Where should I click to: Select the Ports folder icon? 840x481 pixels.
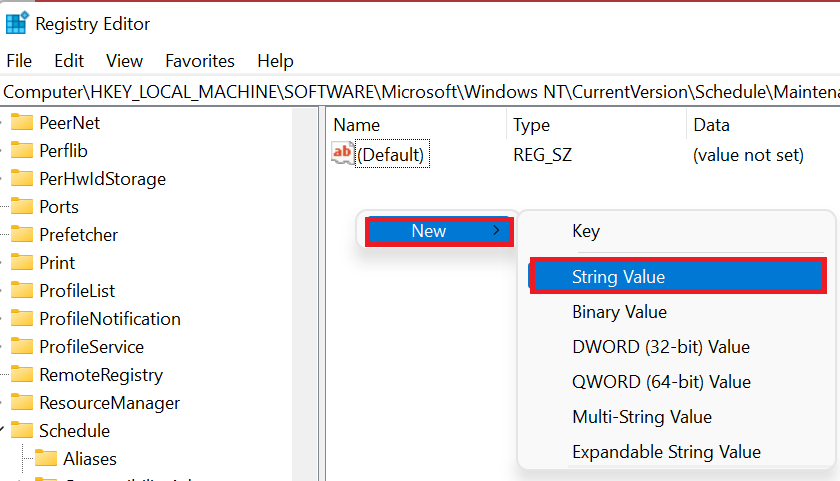click(x=22, y=206)
